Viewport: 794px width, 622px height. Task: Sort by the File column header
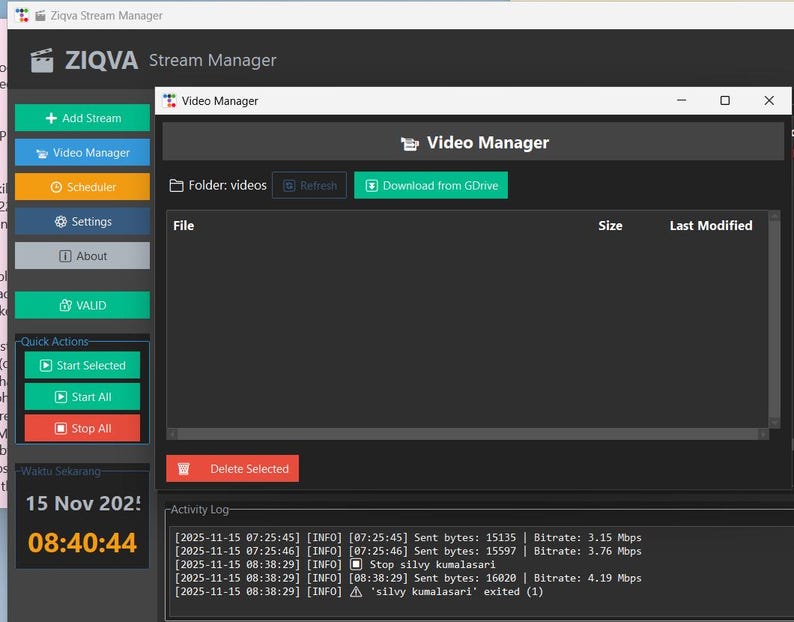183,225
